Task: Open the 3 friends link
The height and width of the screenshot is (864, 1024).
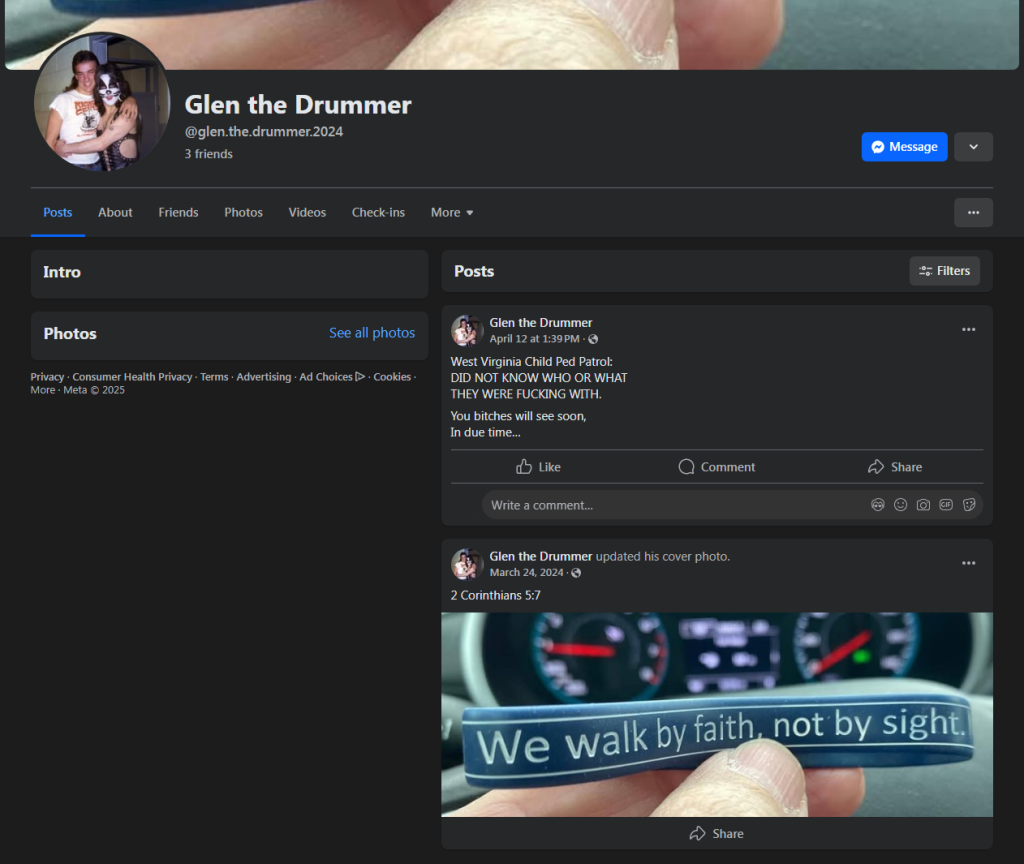Action: point(208,154)
